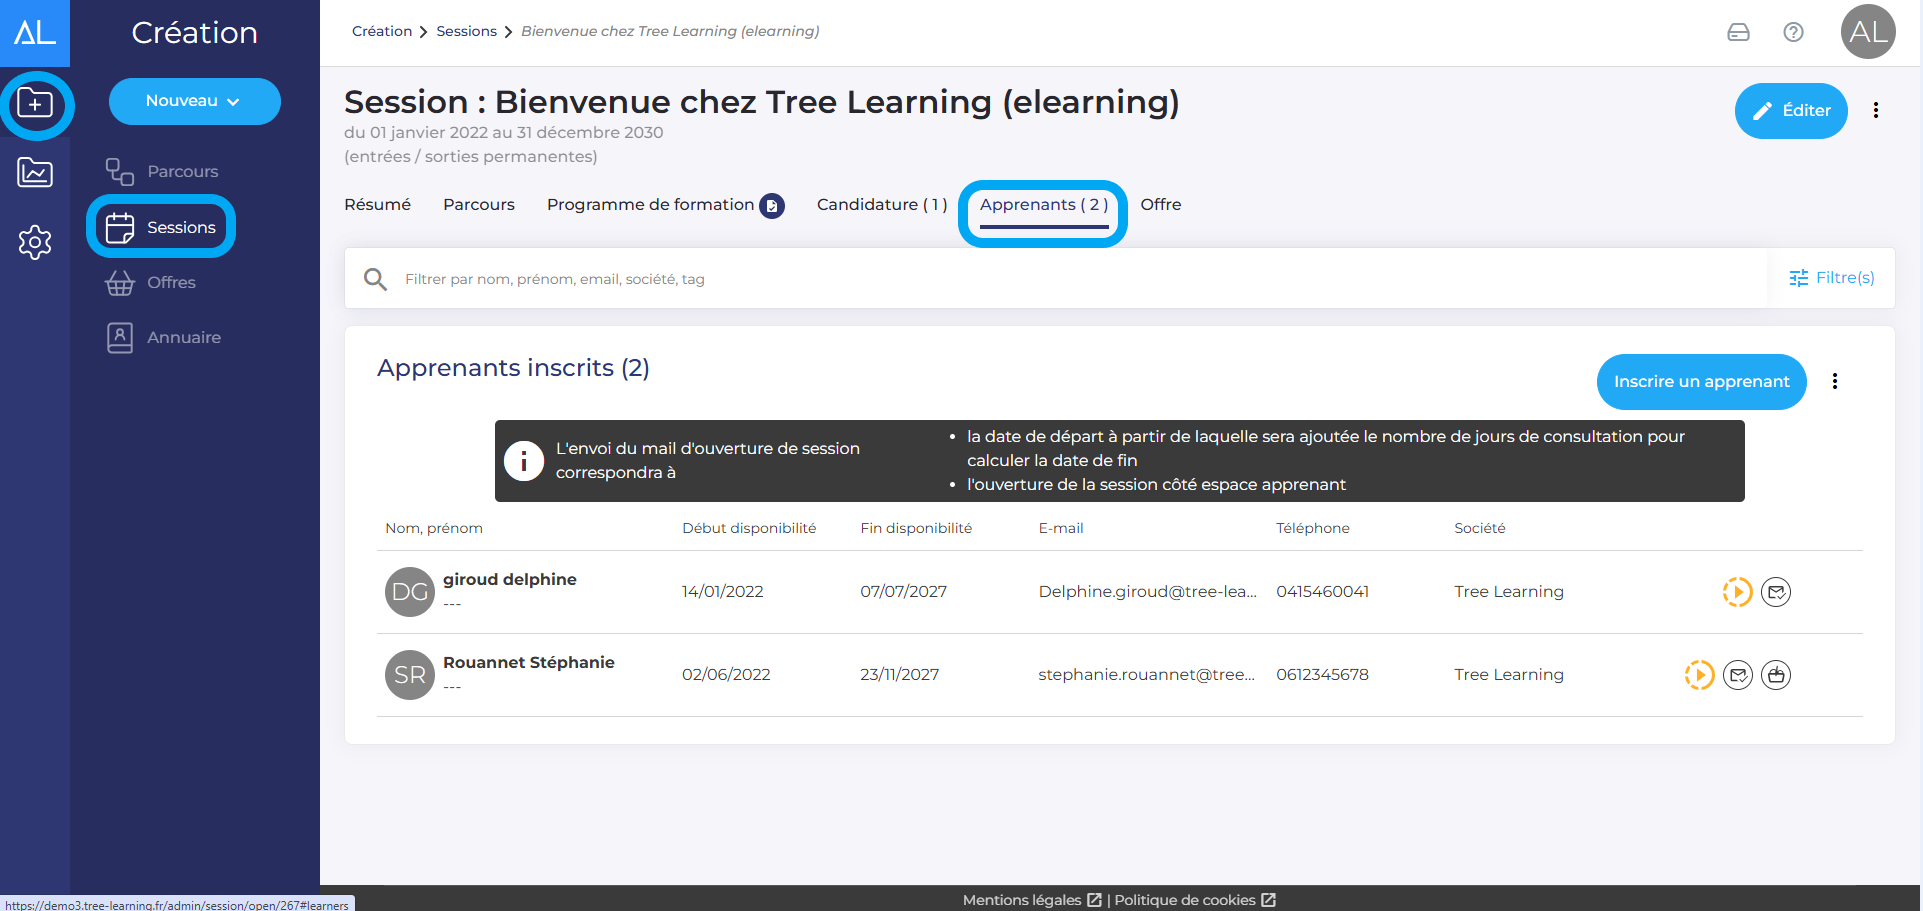The width and height of the screenshot is (1923, 911).
Task: Open the Filtre(s) panel
Action: pyautogui.click(x=1831, y=278)
